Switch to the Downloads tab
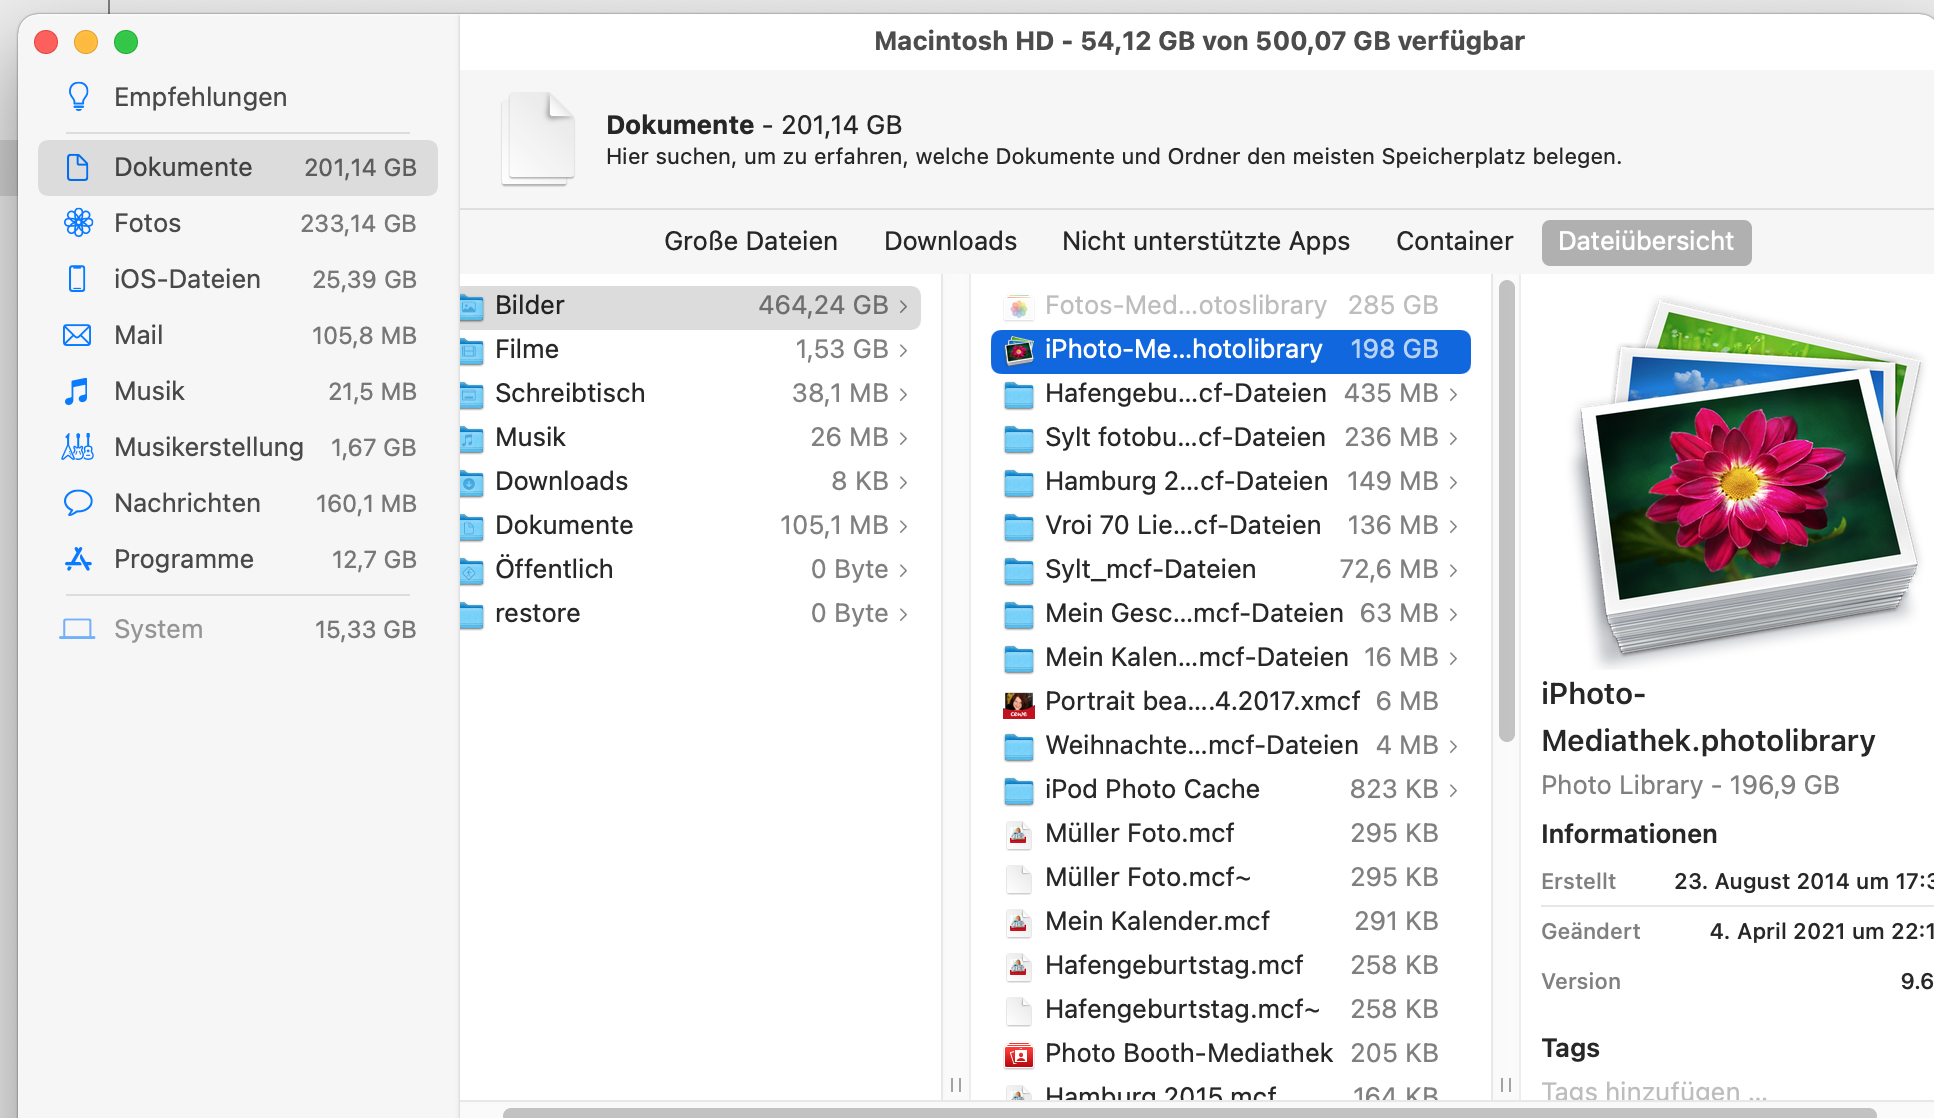 950,242
